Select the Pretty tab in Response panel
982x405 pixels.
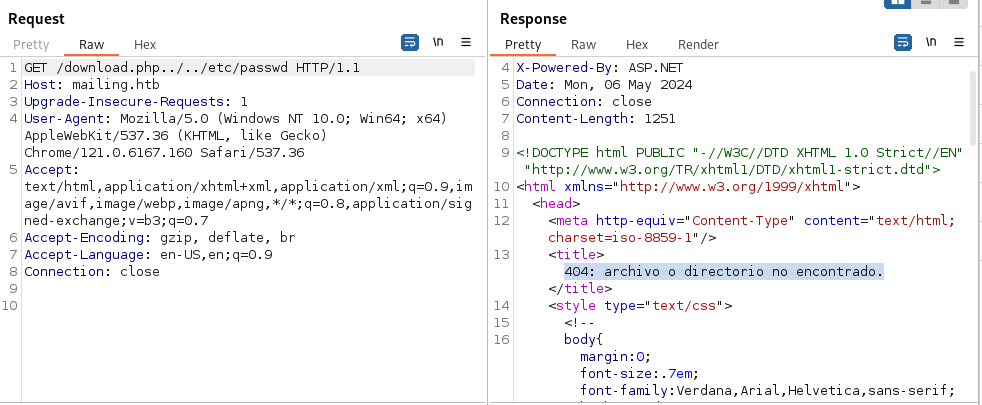(522, 44)
